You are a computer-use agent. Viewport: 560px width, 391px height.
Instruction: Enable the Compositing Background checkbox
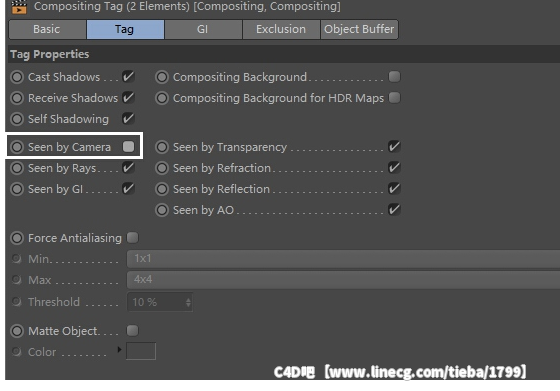394,76
